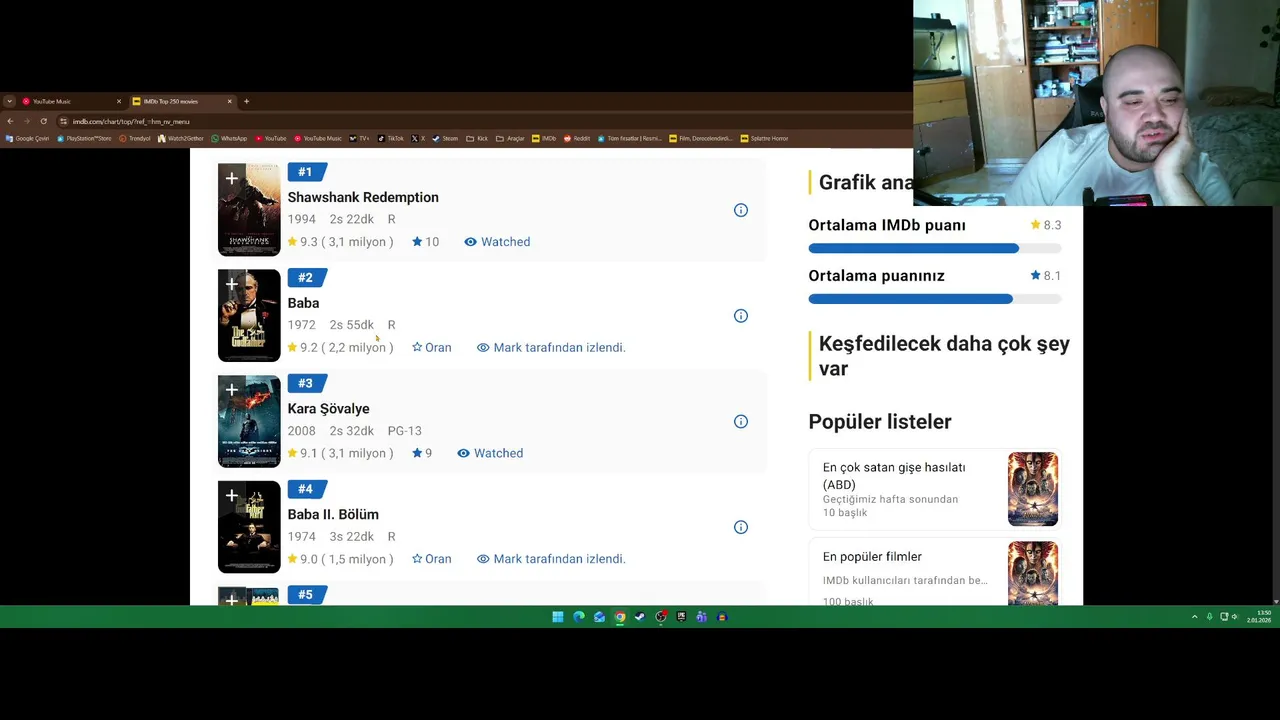Close the IMDb Top 250 movies tab
This screenshot has height=720, width=1280.
pyautogui.click(x=229, y=101)
